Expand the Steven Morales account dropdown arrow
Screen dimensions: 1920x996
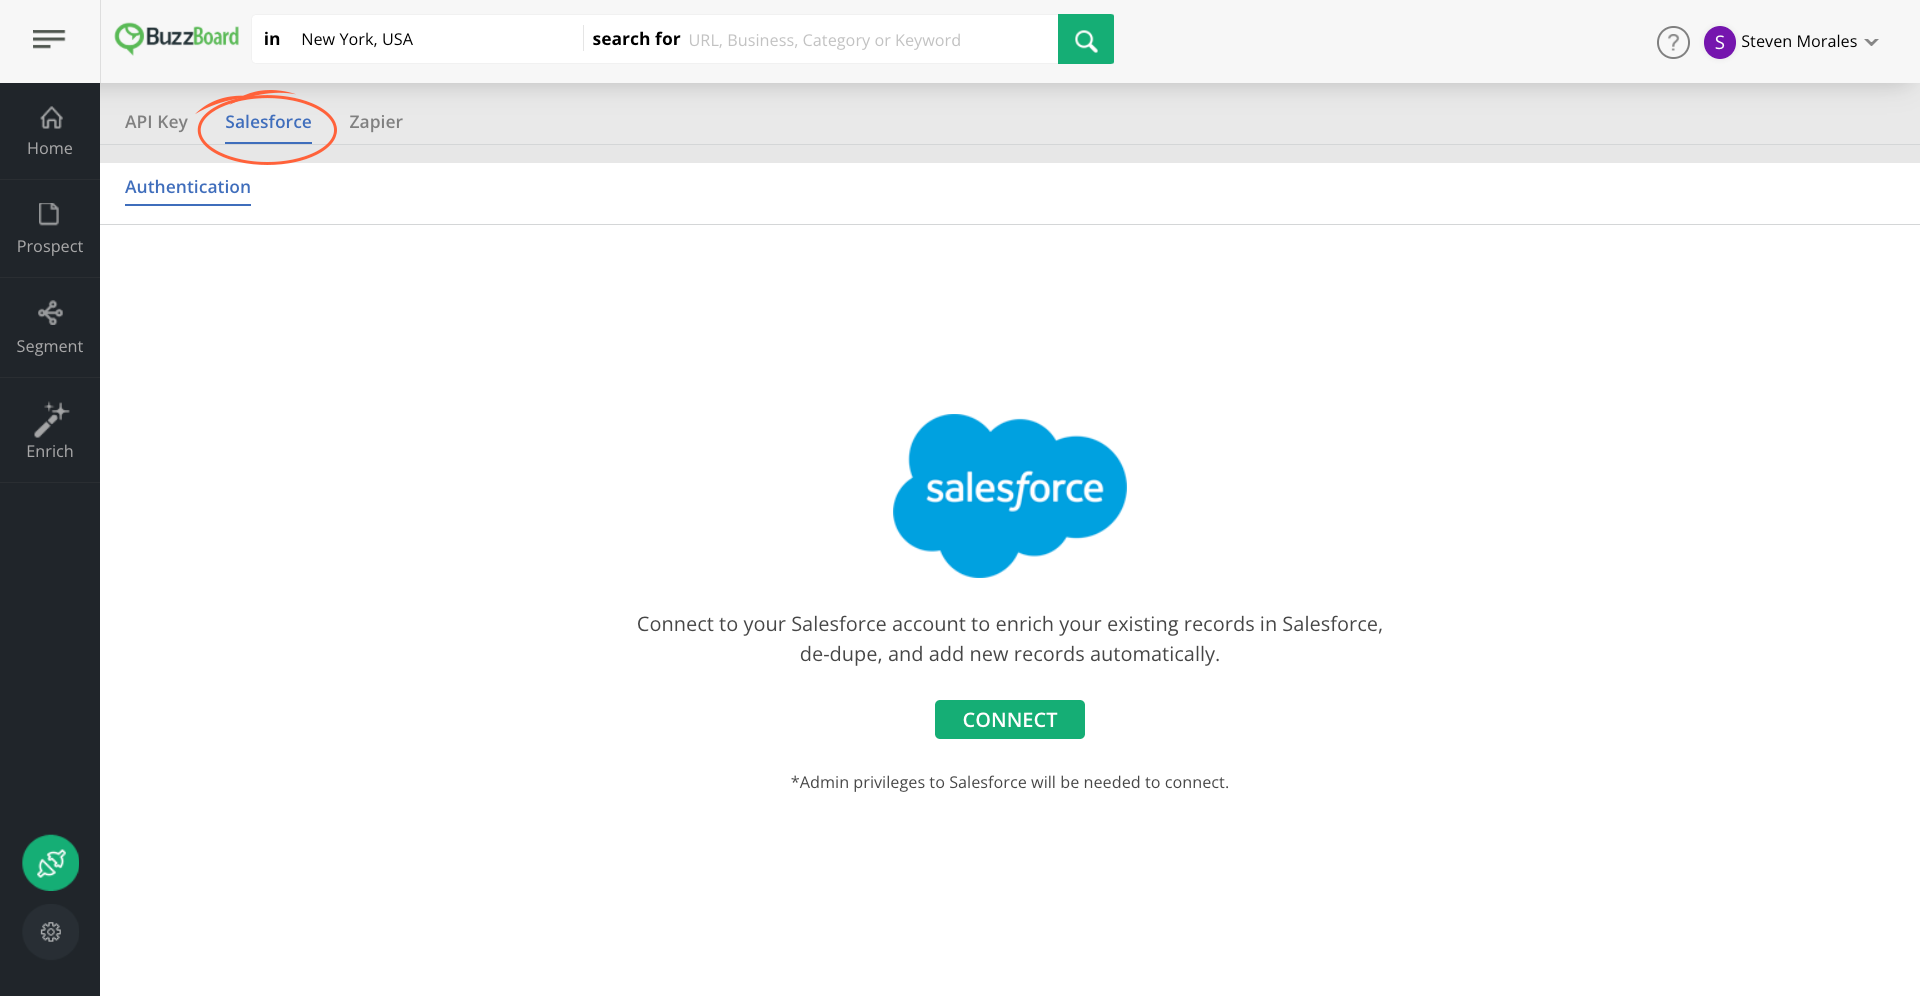[x=1872, y=42]
